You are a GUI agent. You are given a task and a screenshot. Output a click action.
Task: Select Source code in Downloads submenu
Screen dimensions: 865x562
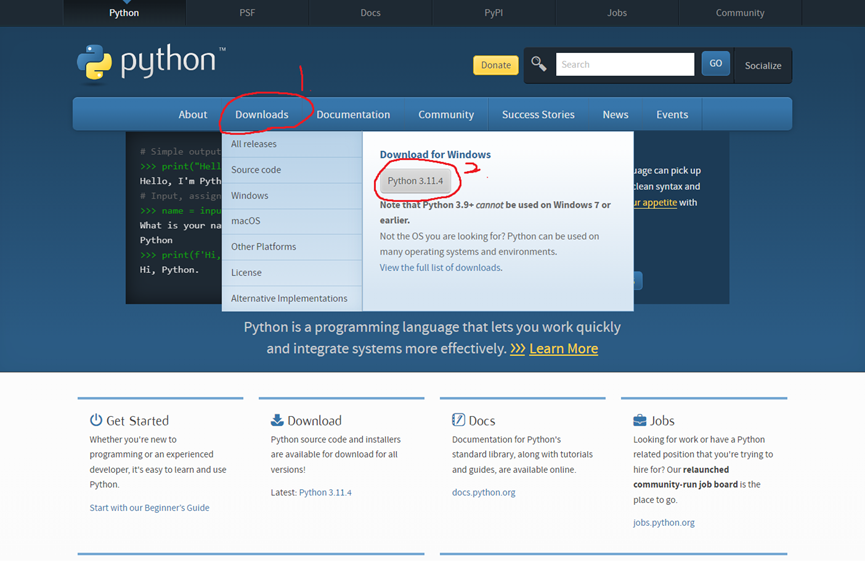(x=292, y=170)
